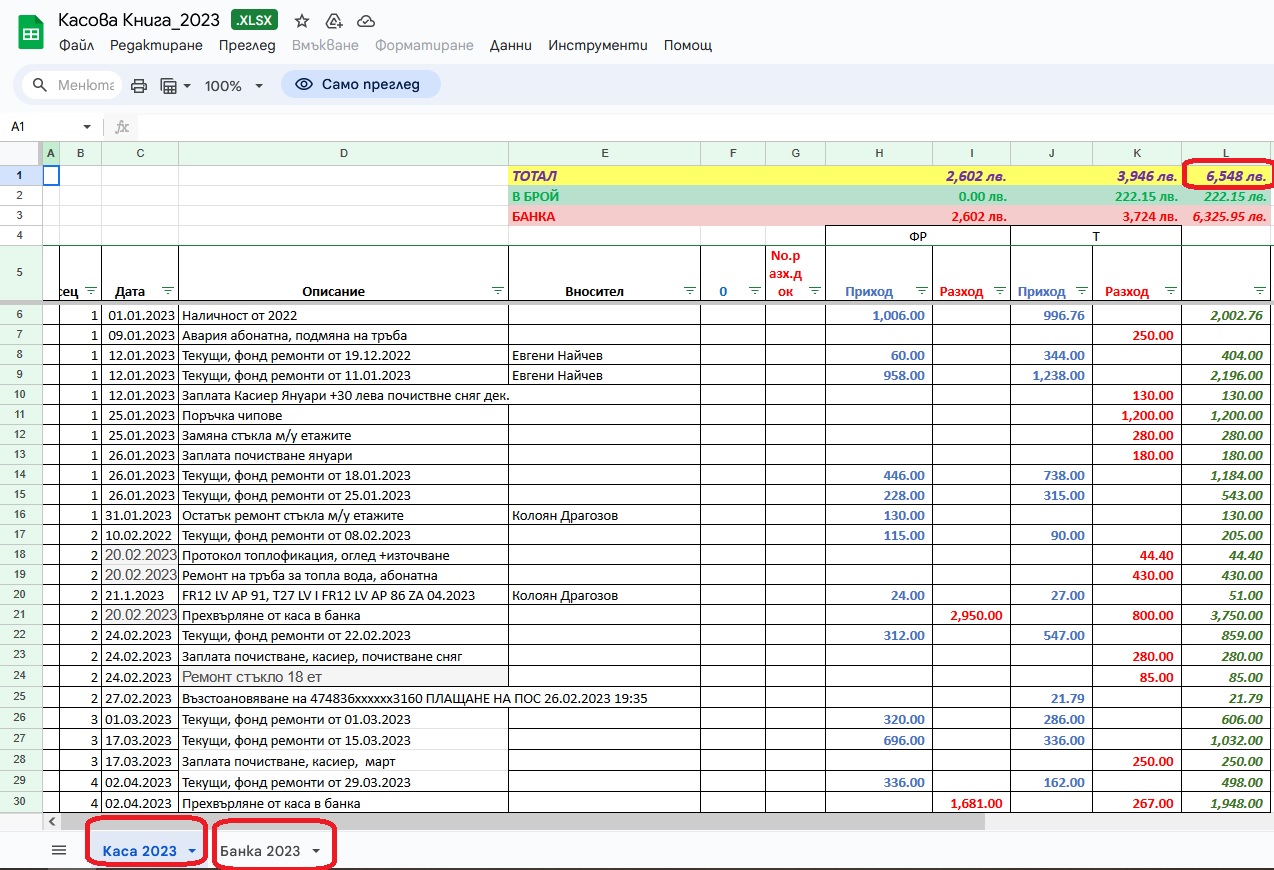Image resolution: width=1274 pixels, height=870 pixels.
Task: Open filter icon in column L header
Action: (1261, 291)
